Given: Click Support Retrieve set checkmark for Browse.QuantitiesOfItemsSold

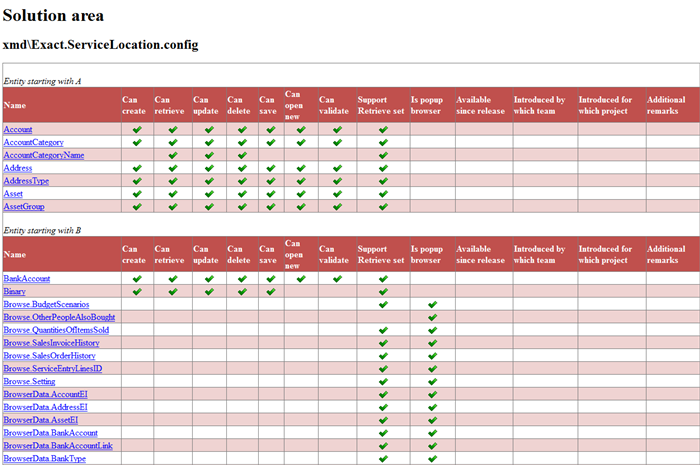Looking at the screenshot, I should pyautogui.click(x=383, y=331).
